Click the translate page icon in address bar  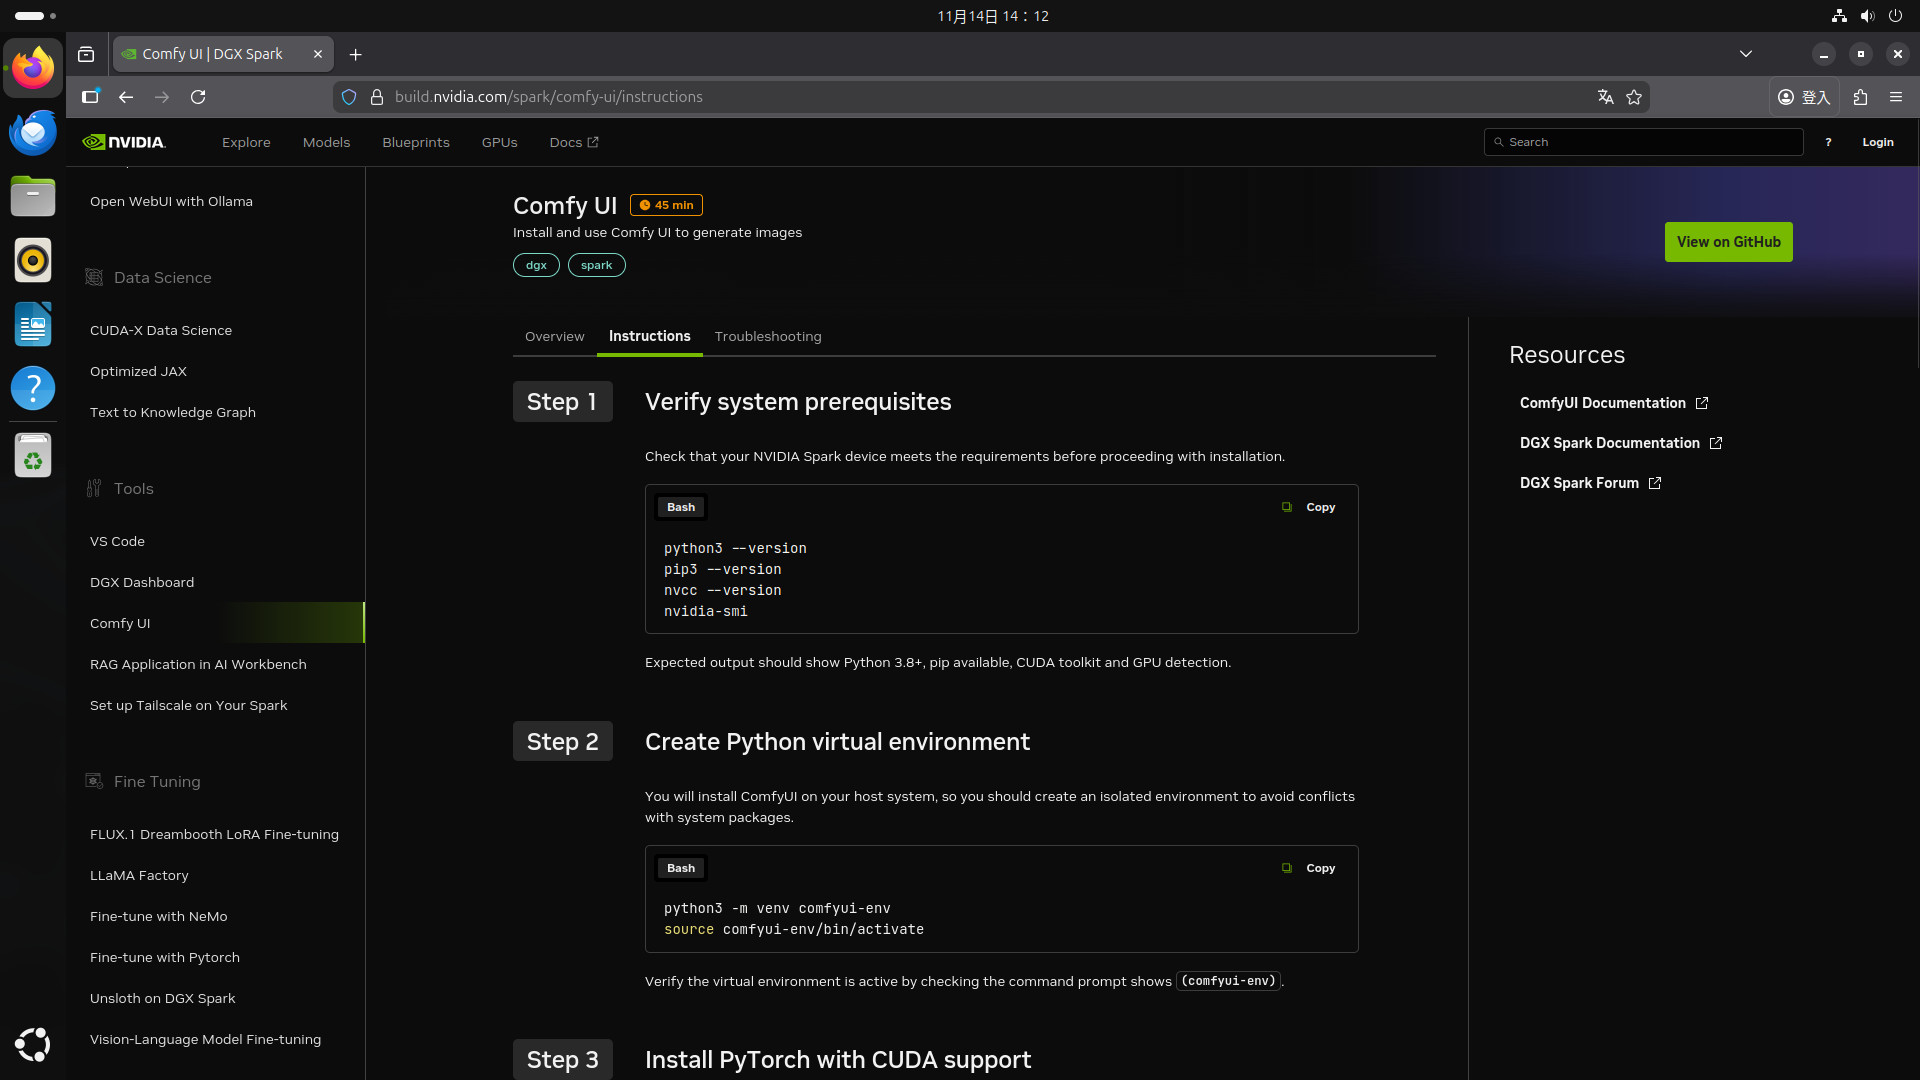(x=1605, y=97)
